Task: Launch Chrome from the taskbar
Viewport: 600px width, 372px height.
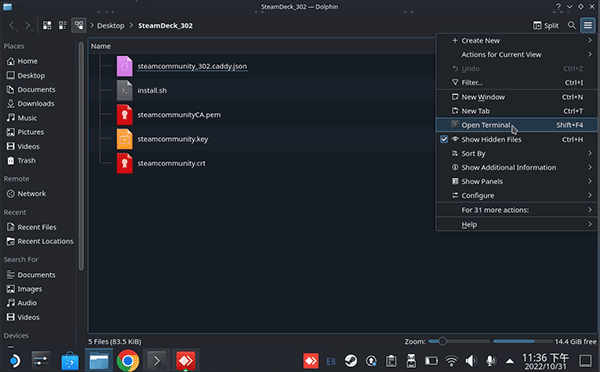Action: pyautogui.click(x=128, y=361)
